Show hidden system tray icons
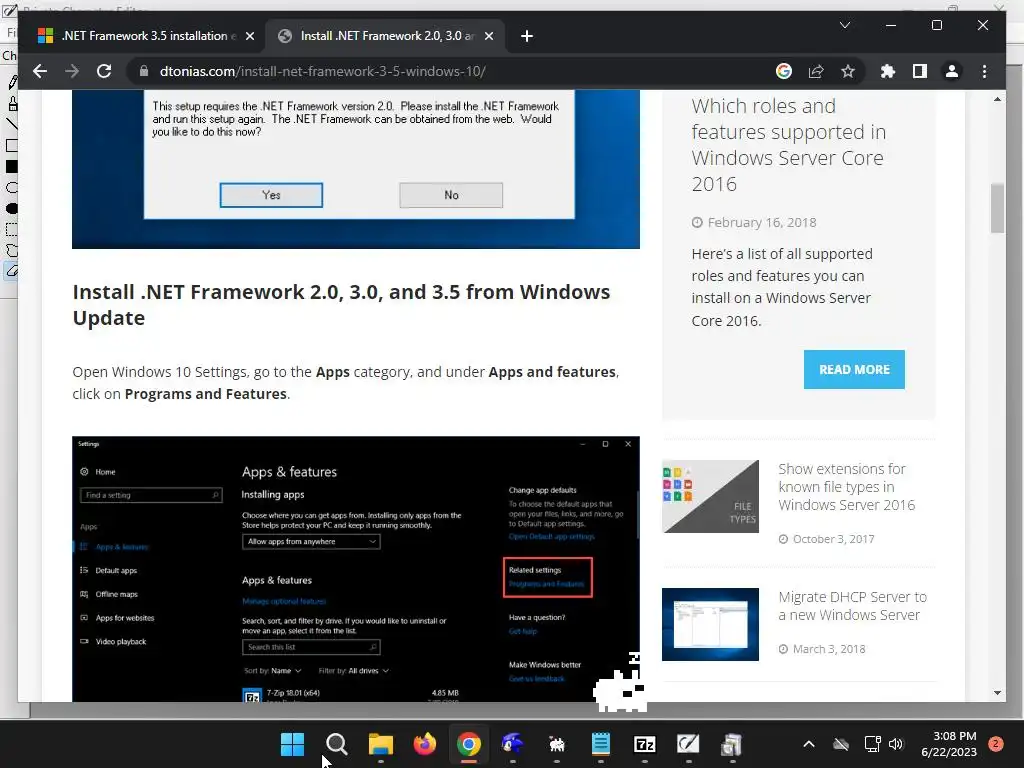This screenshot has height=768, width=1024. [808, 744]
